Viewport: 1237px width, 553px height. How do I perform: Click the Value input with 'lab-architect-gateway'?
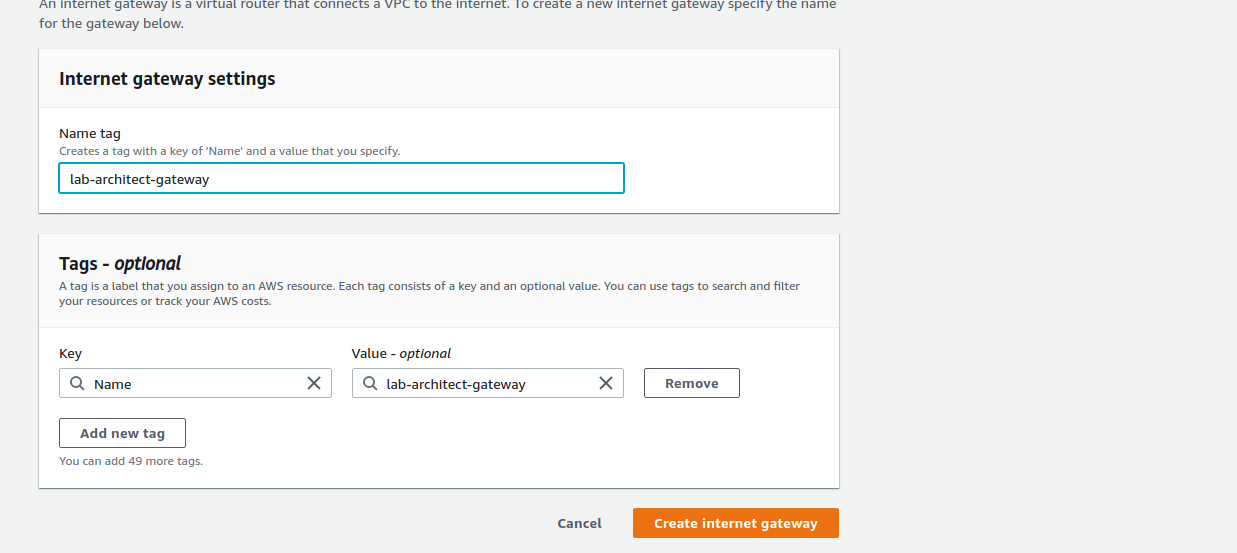click(485, 384)
